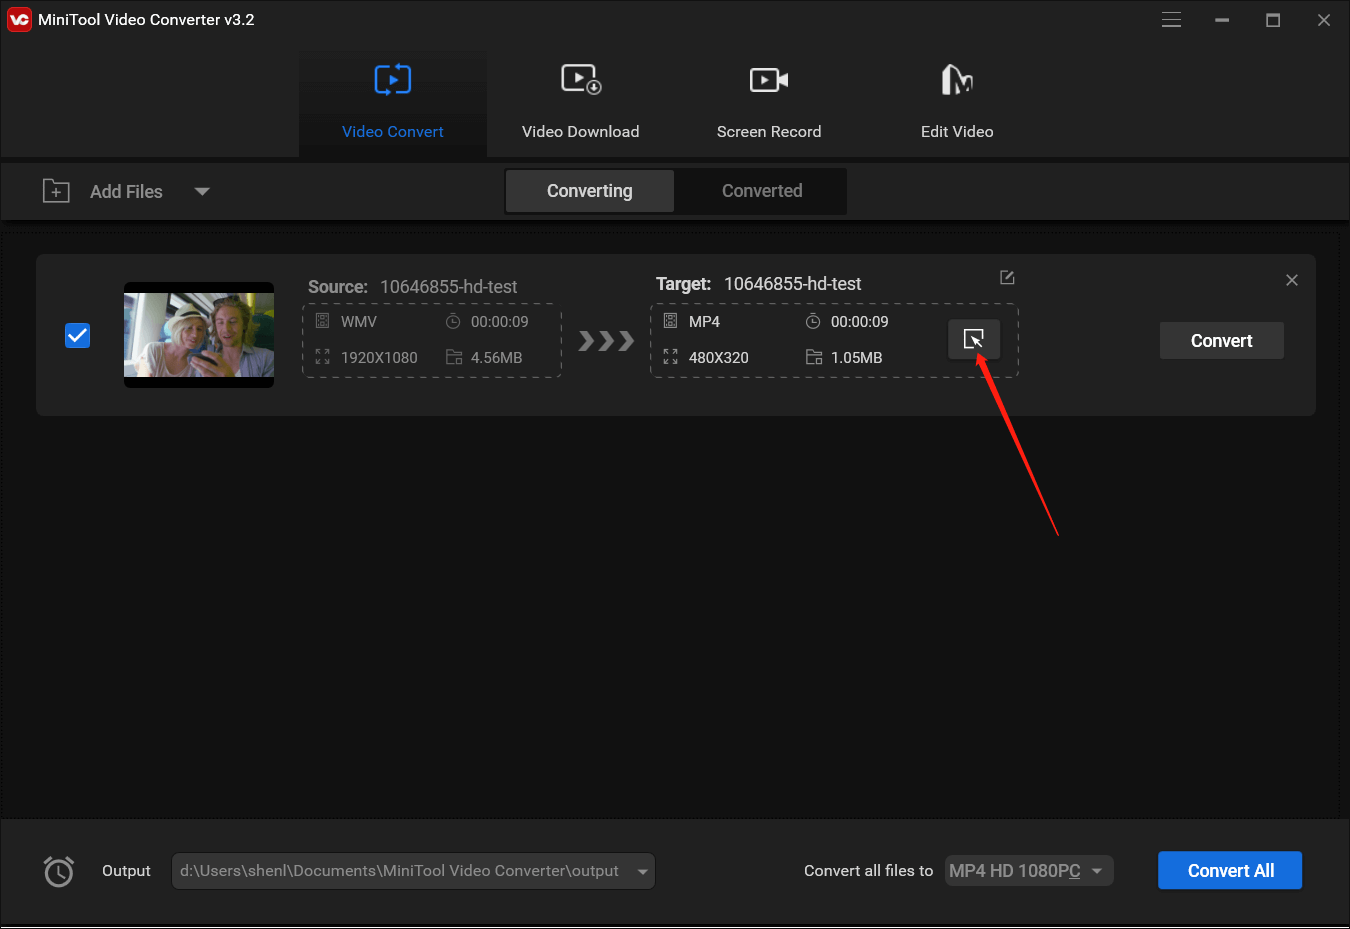Click source size 4.56MB
This screenshot has width=1350, height=929.
[x=496, y=358]
